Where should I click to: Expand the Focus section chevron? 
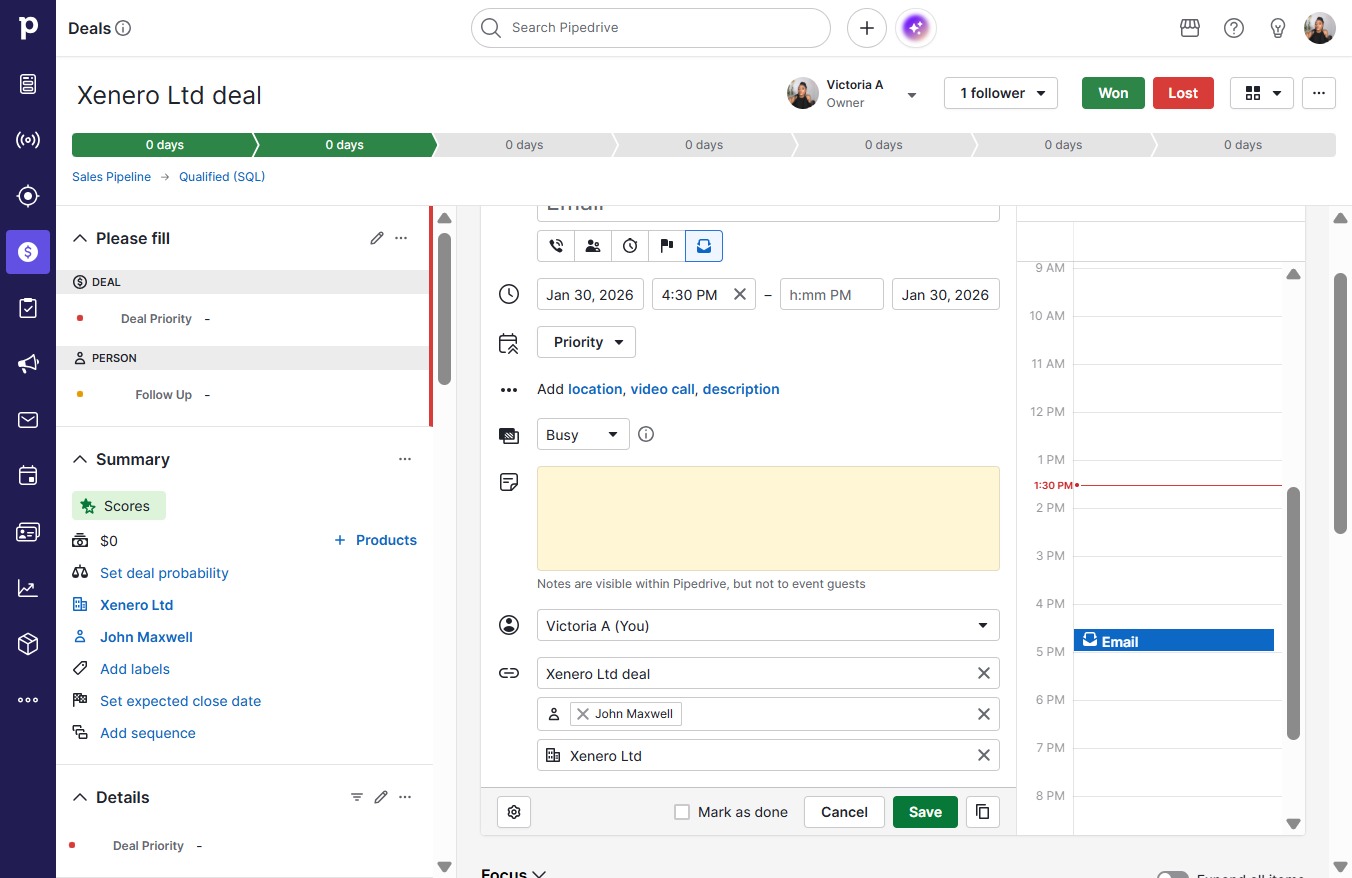tap(539, 873)
